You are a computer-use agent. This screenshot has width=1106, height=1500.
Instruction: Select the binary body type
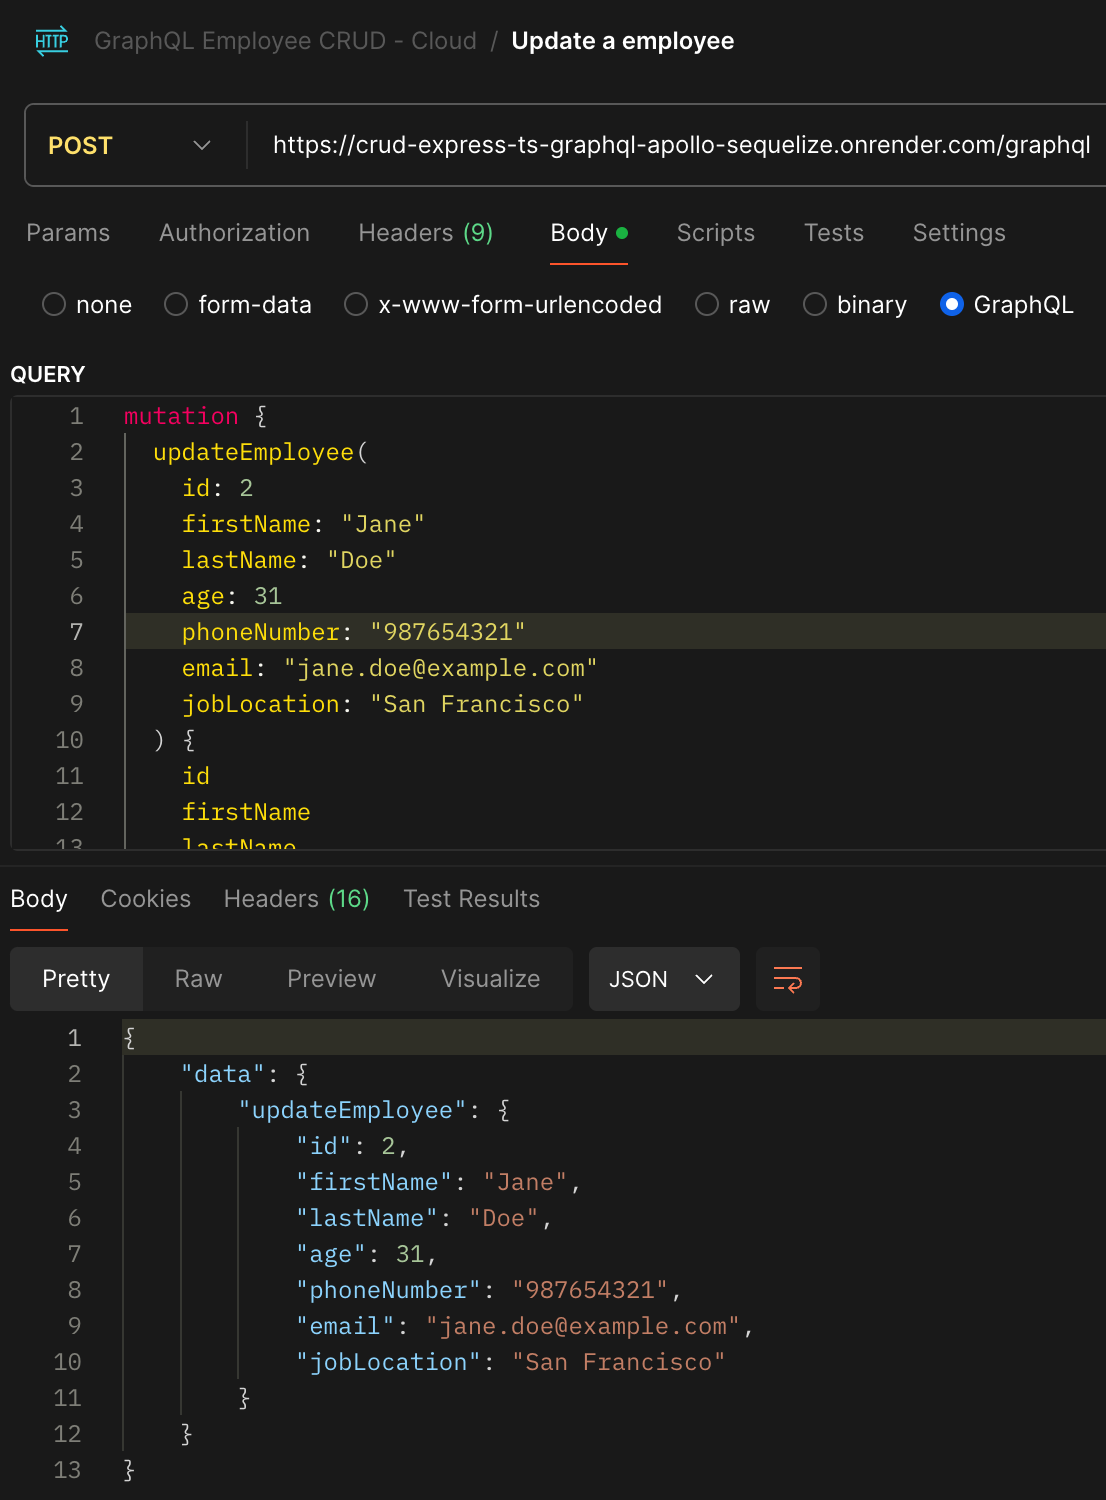click(x=855, y=305)
